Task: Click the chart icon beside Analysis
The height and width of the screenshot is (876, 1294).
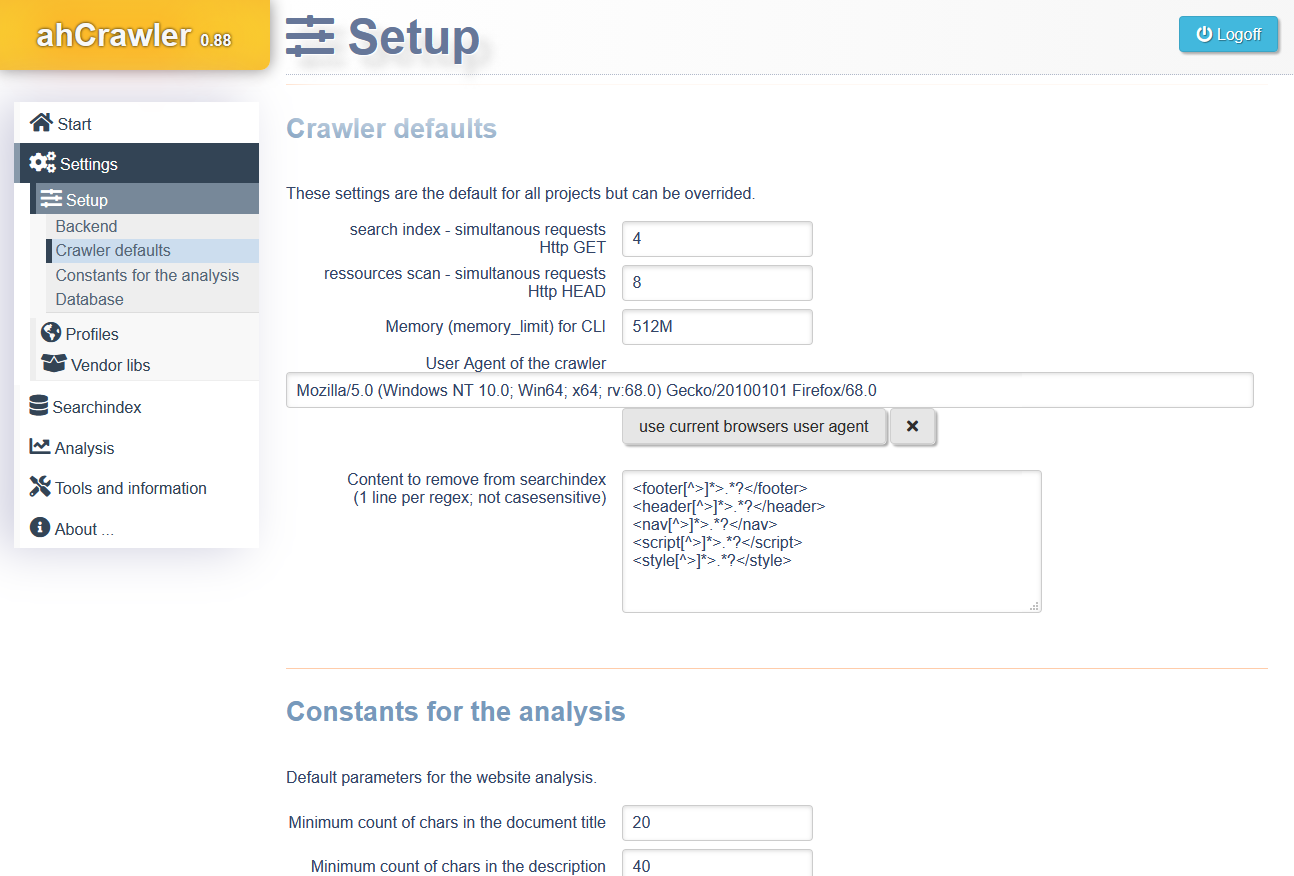Action: [x=40, y=447]
